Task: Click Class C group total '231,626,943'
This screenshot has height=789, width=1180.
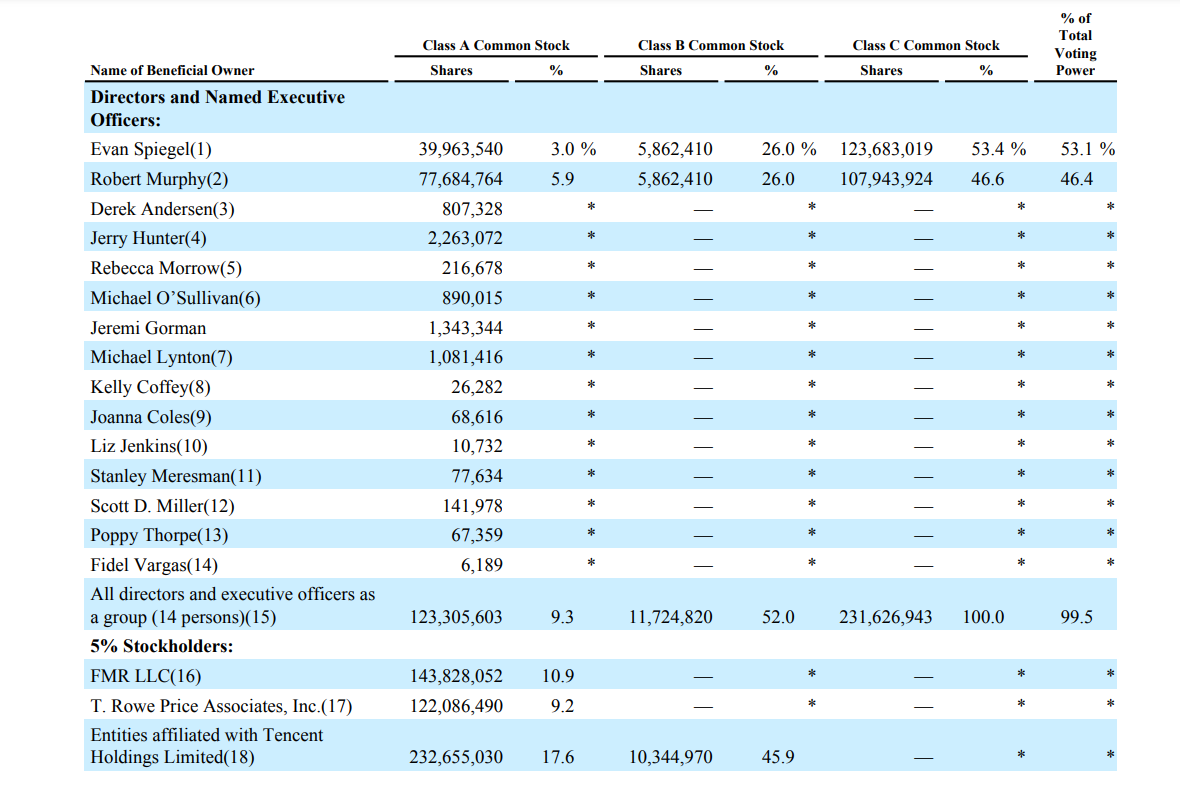Action: 886,617
